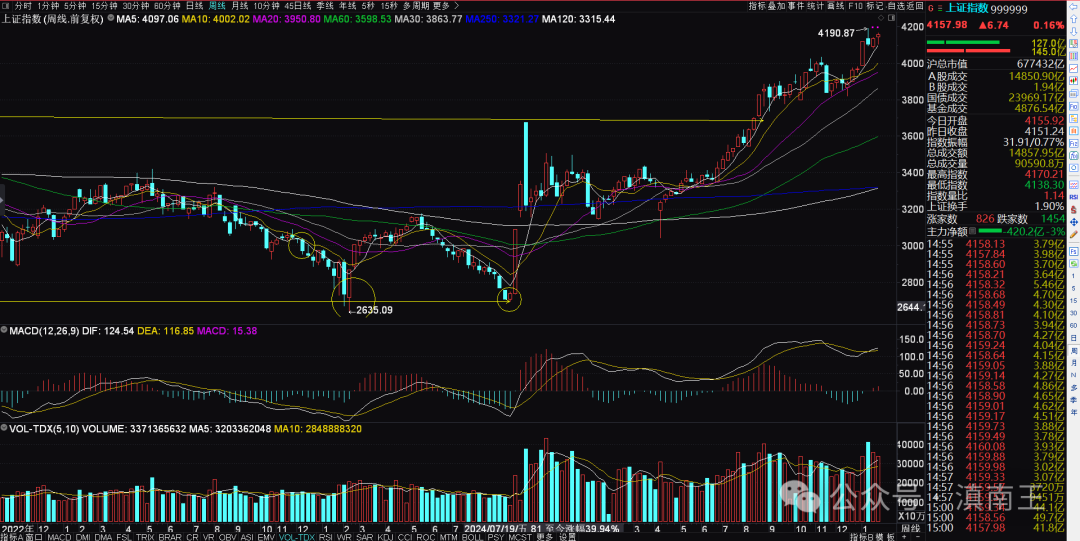Open F10 company info
Viewport: 1080px width, 541px height.
click(855, 6)
